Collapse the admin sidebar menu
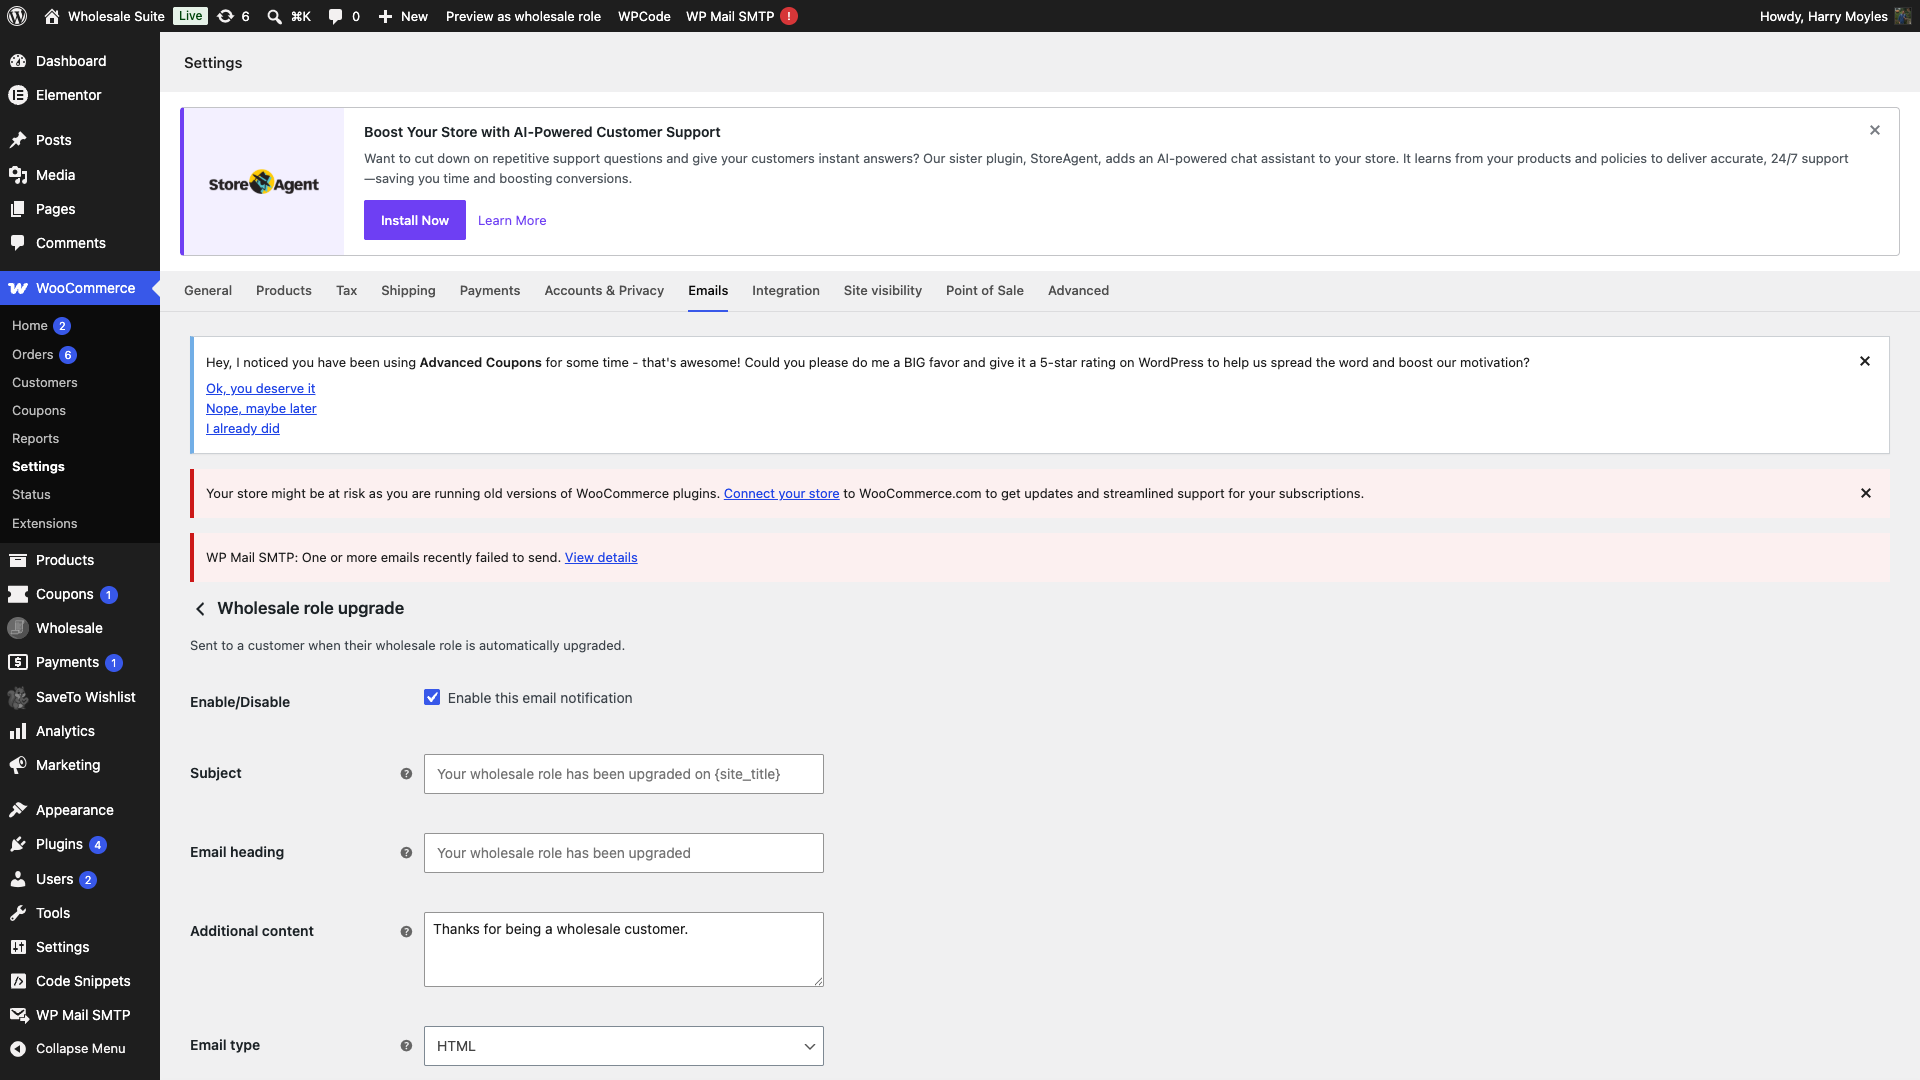Viewport: 1920px width, 1080px height. (x=80, y=1048)
